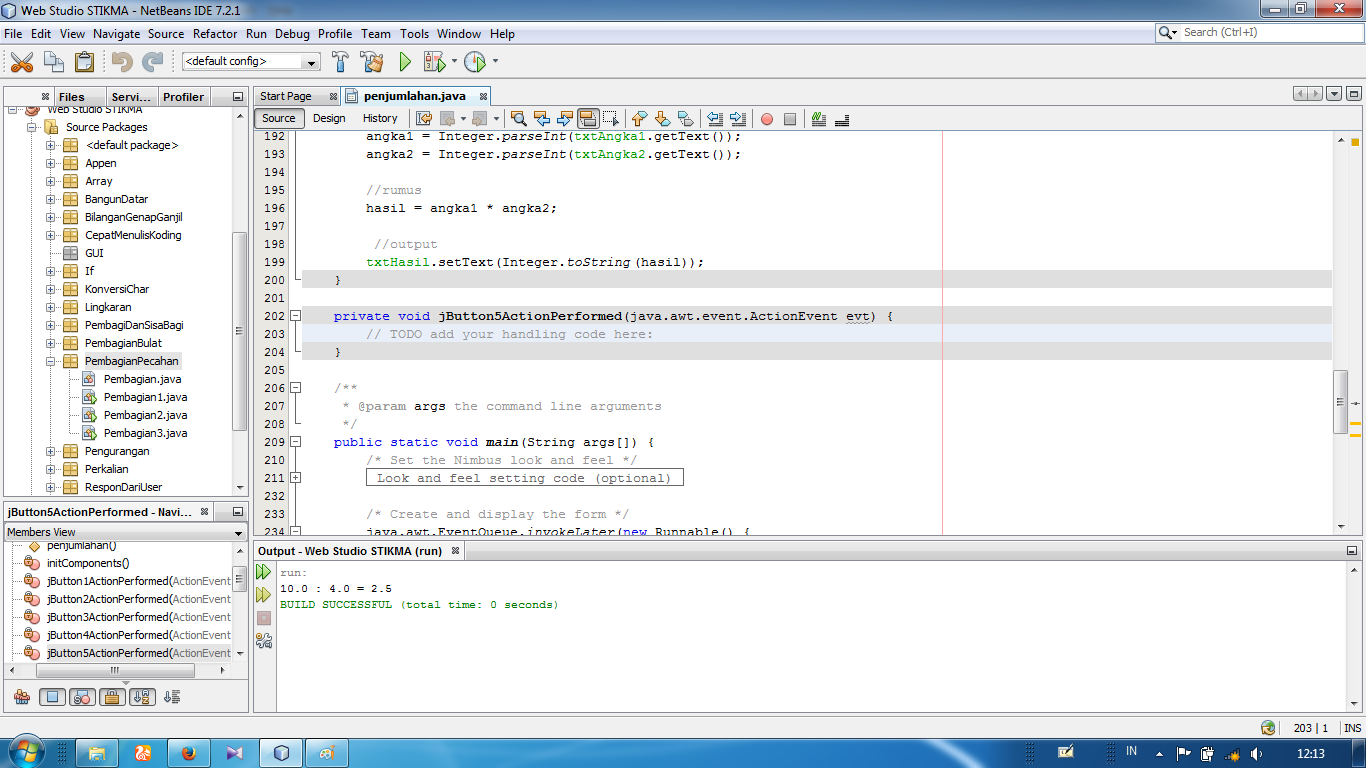Click the Shift Line Right icon
This screenshot has width=1366, height=768.
tap(739, 119)
